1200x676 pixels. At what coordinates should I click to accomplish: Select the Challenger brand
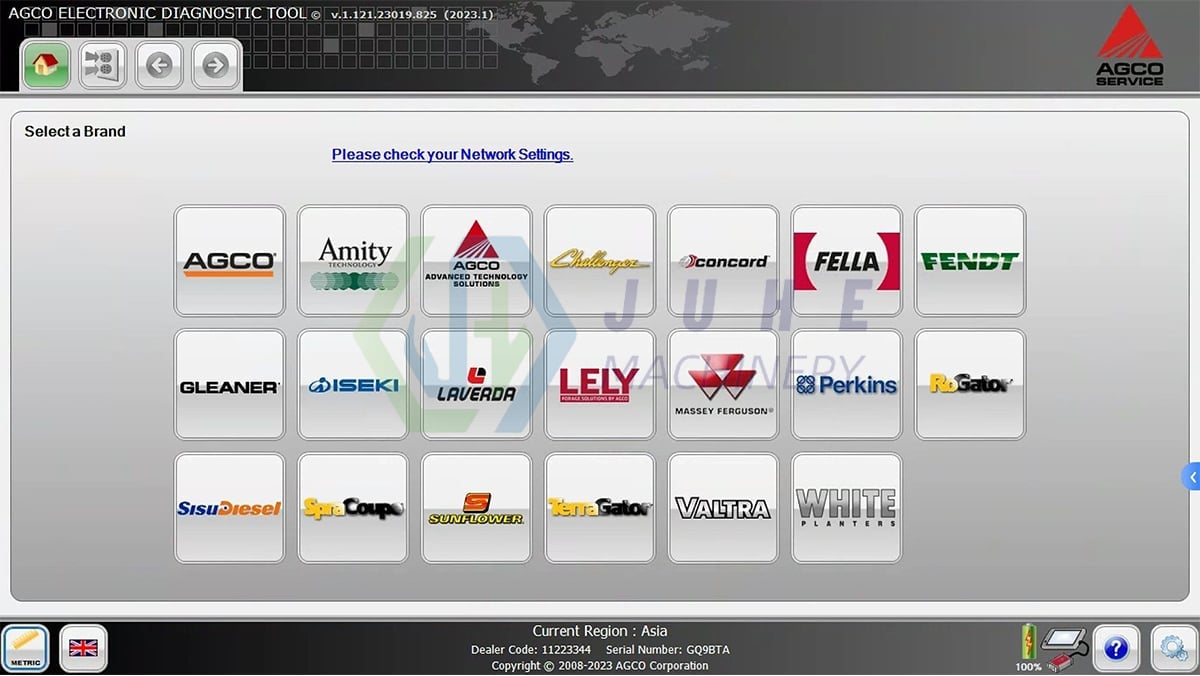click(599, 260)
